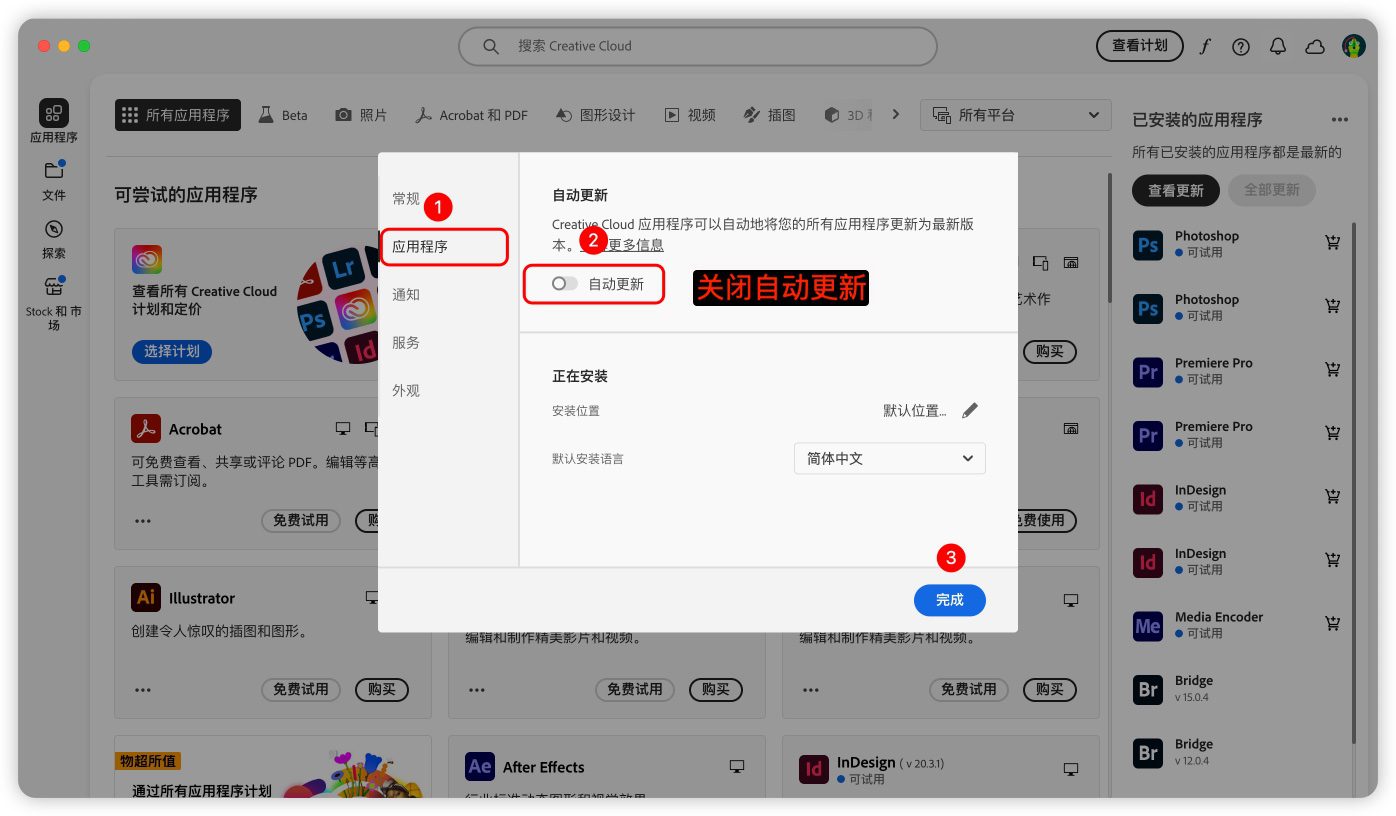Click the 查看更新 button
Image resolution: width=1396 pixels, height=816 pixels.
[x=1175, y=190]
